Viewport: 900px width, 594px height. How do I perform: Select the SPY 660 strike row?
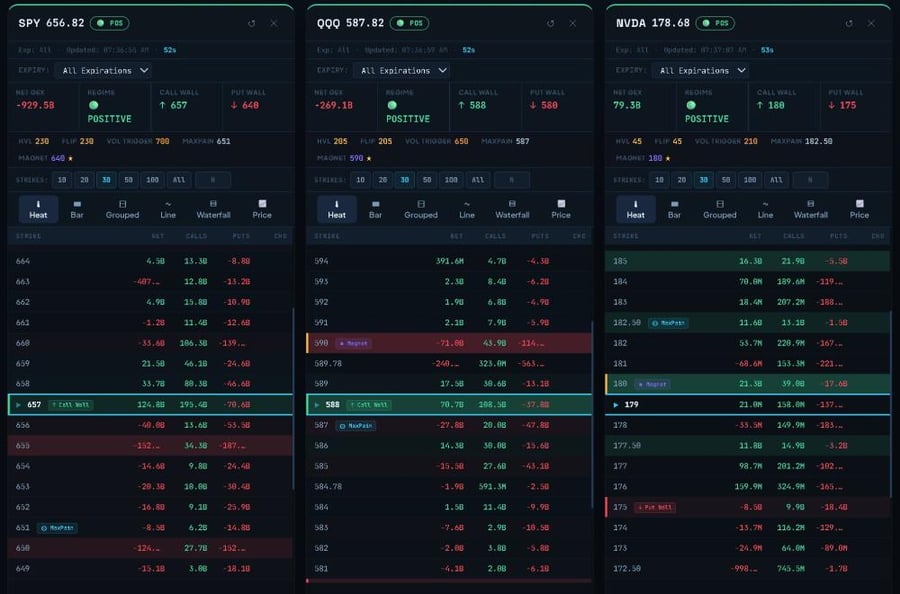pos(151,343)
